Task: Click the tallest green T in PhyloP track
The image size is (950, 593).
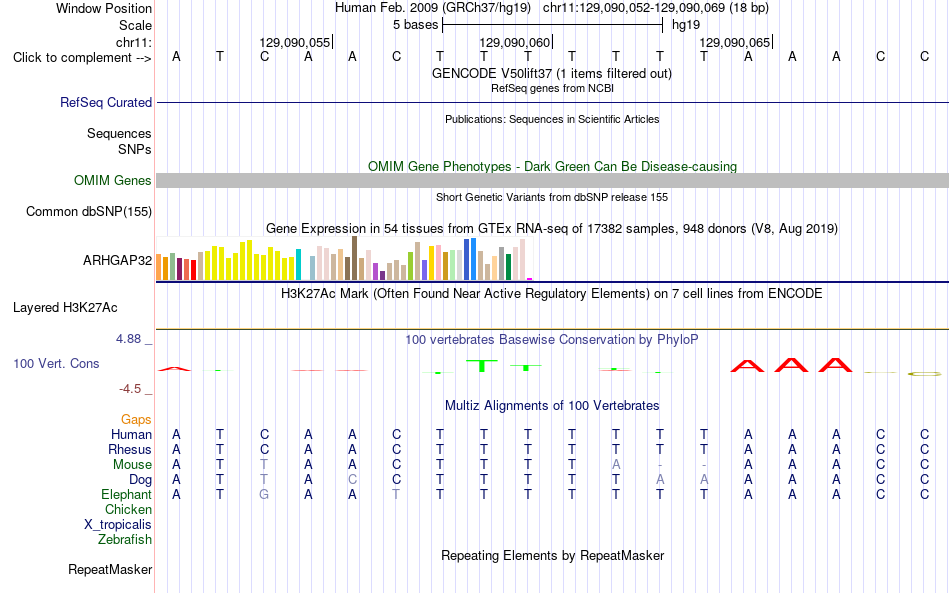Action: click(x=482, y=365)
